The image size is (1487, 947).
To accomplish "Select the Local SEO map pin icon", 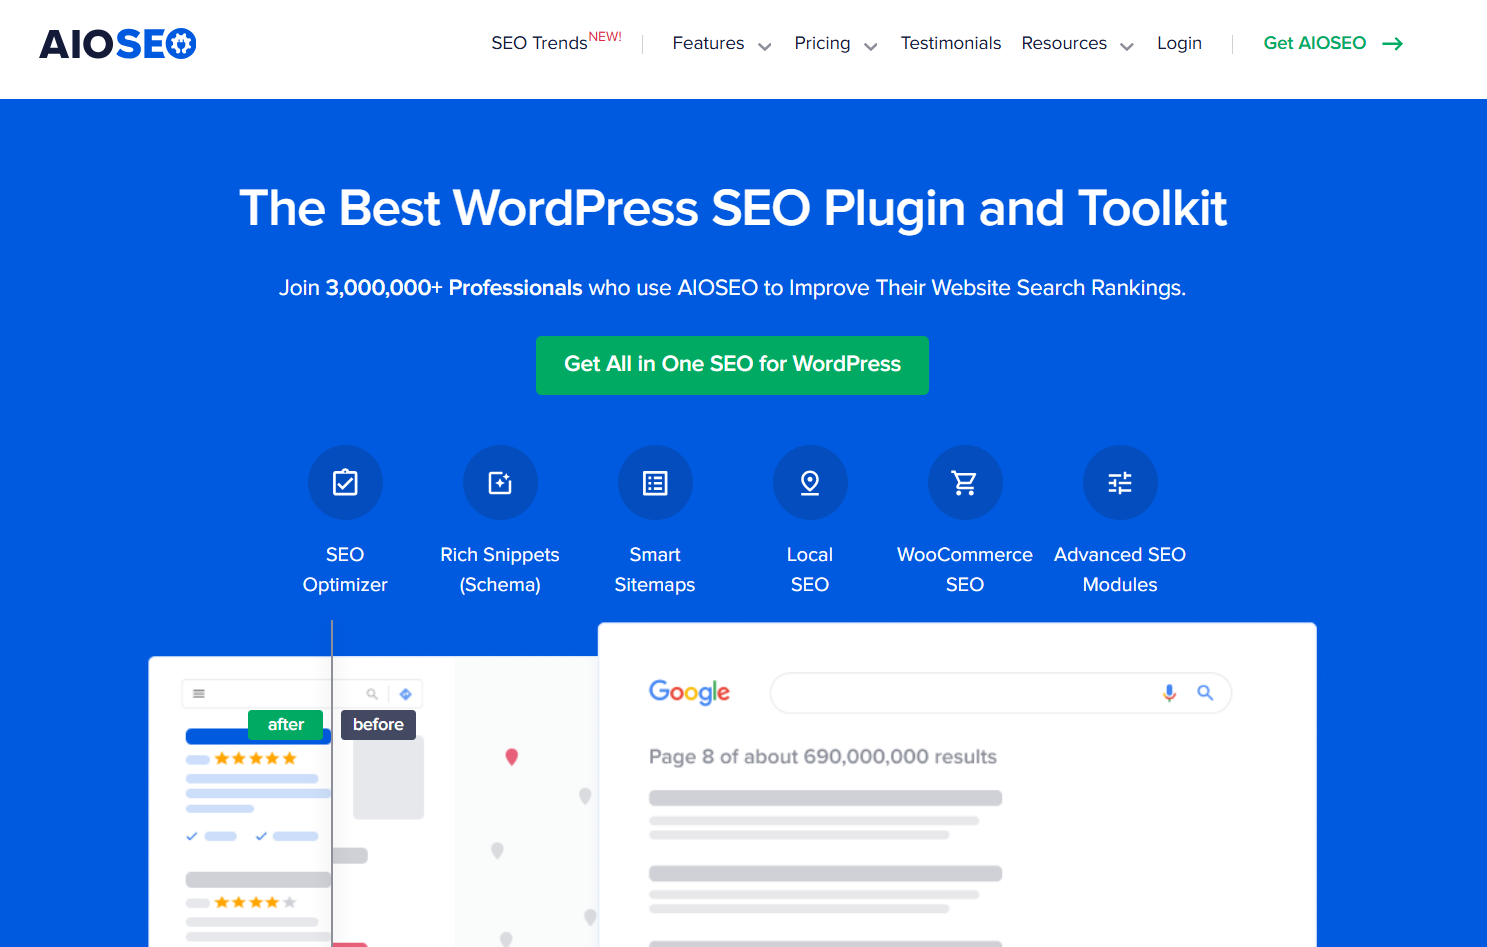I will pyautogui.click(x=810, y=483).
